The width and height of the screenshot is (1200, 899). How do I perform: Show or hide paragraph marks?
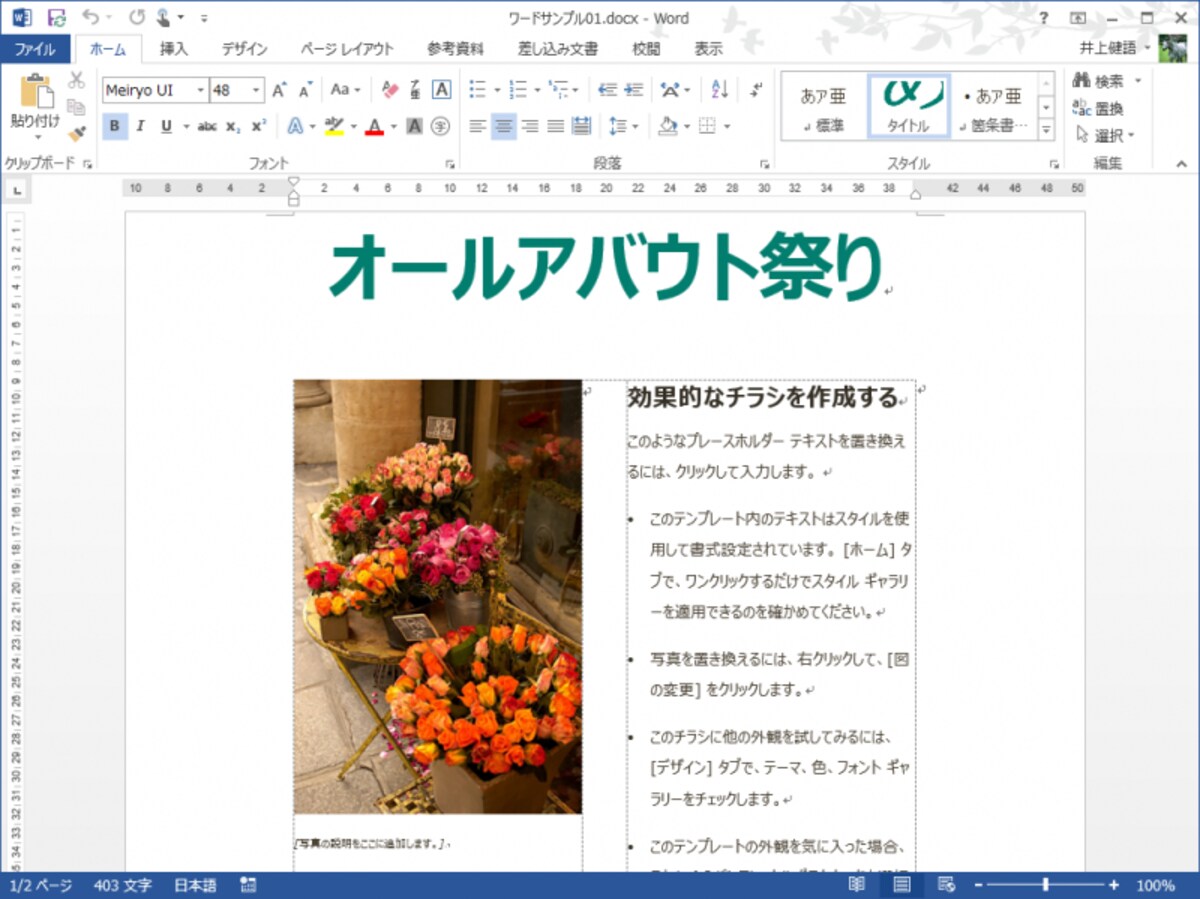757,90
